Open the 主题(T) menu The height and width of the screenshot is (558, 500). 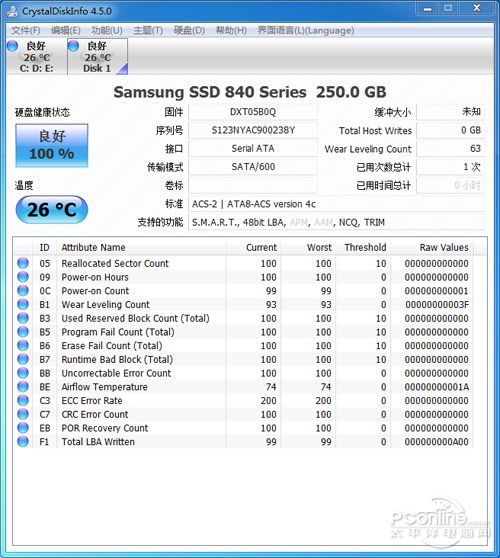[x=148, y=30]
